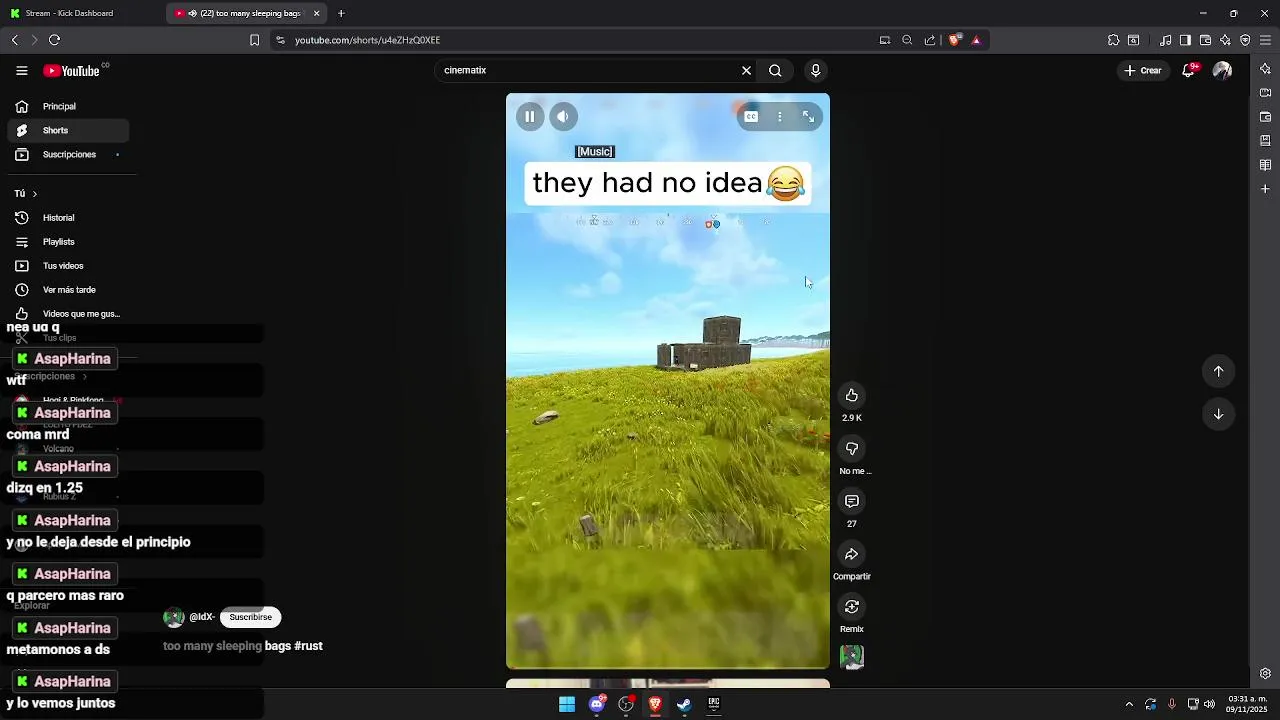Viewport: 1280px width, 720px height.
Task: Like the Short with 2.9 K likes
Action: [x=852, y=395]
